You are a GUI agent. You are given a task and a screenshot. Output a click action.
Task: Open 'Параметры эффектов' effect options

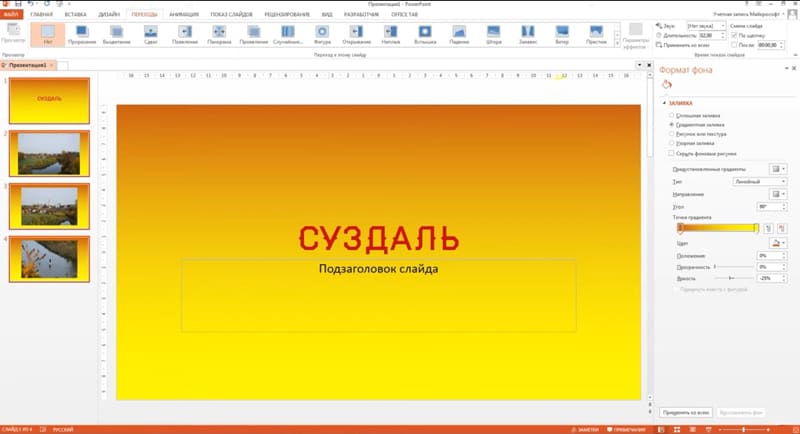tap(635, 36)
